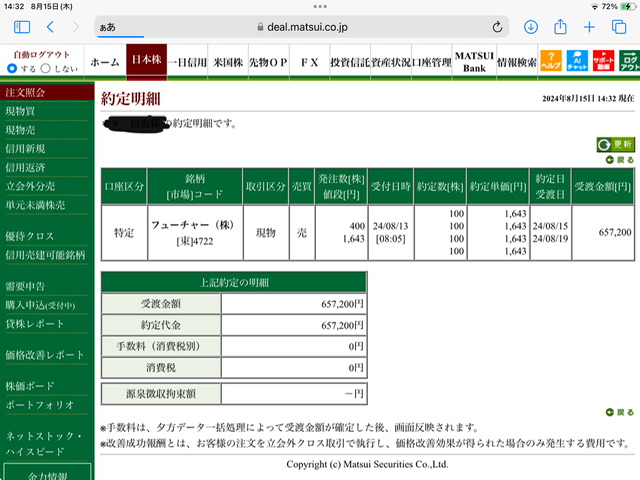Open 現物売 in the sidebar
The image size is (640, 480).
(20, 130)
